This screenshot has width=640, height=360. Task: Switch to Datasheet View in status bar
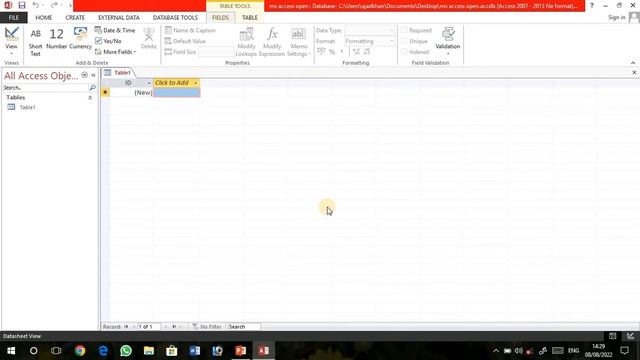coord(612,336)
